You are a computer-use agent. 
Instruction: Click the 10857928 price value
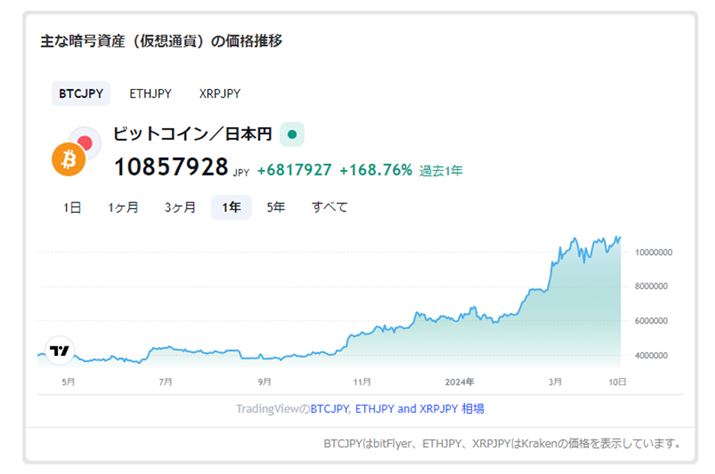(170, 167)
